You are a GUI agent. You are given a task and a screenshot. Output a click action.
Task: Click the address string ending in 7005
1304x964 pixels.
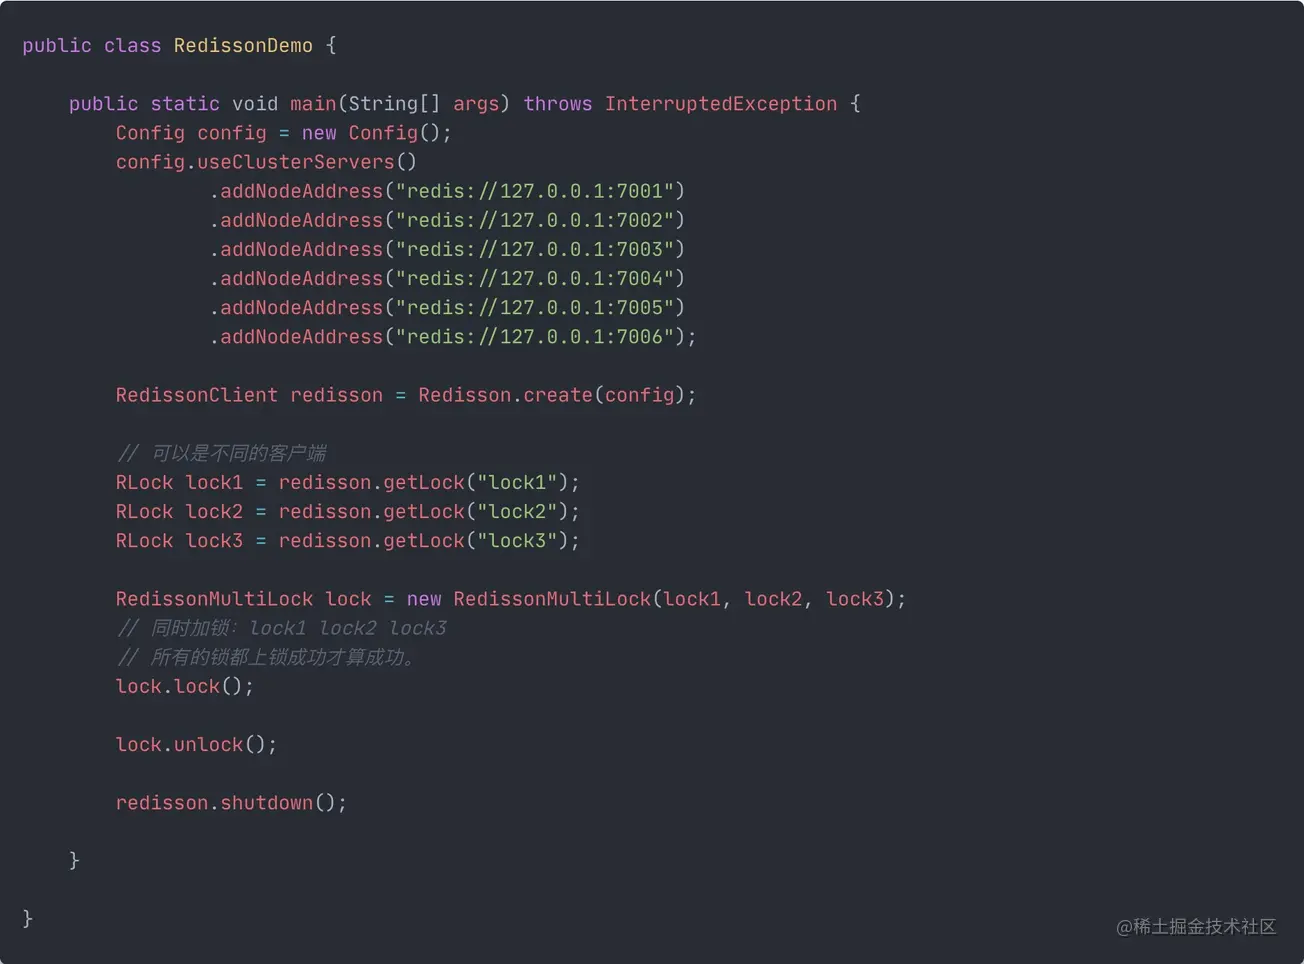coord(535,307)
